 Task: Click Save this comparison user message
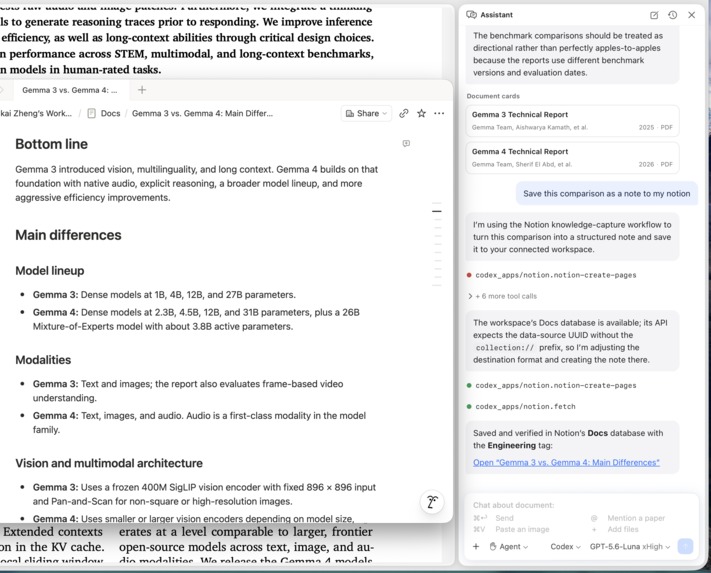(607, 194)
